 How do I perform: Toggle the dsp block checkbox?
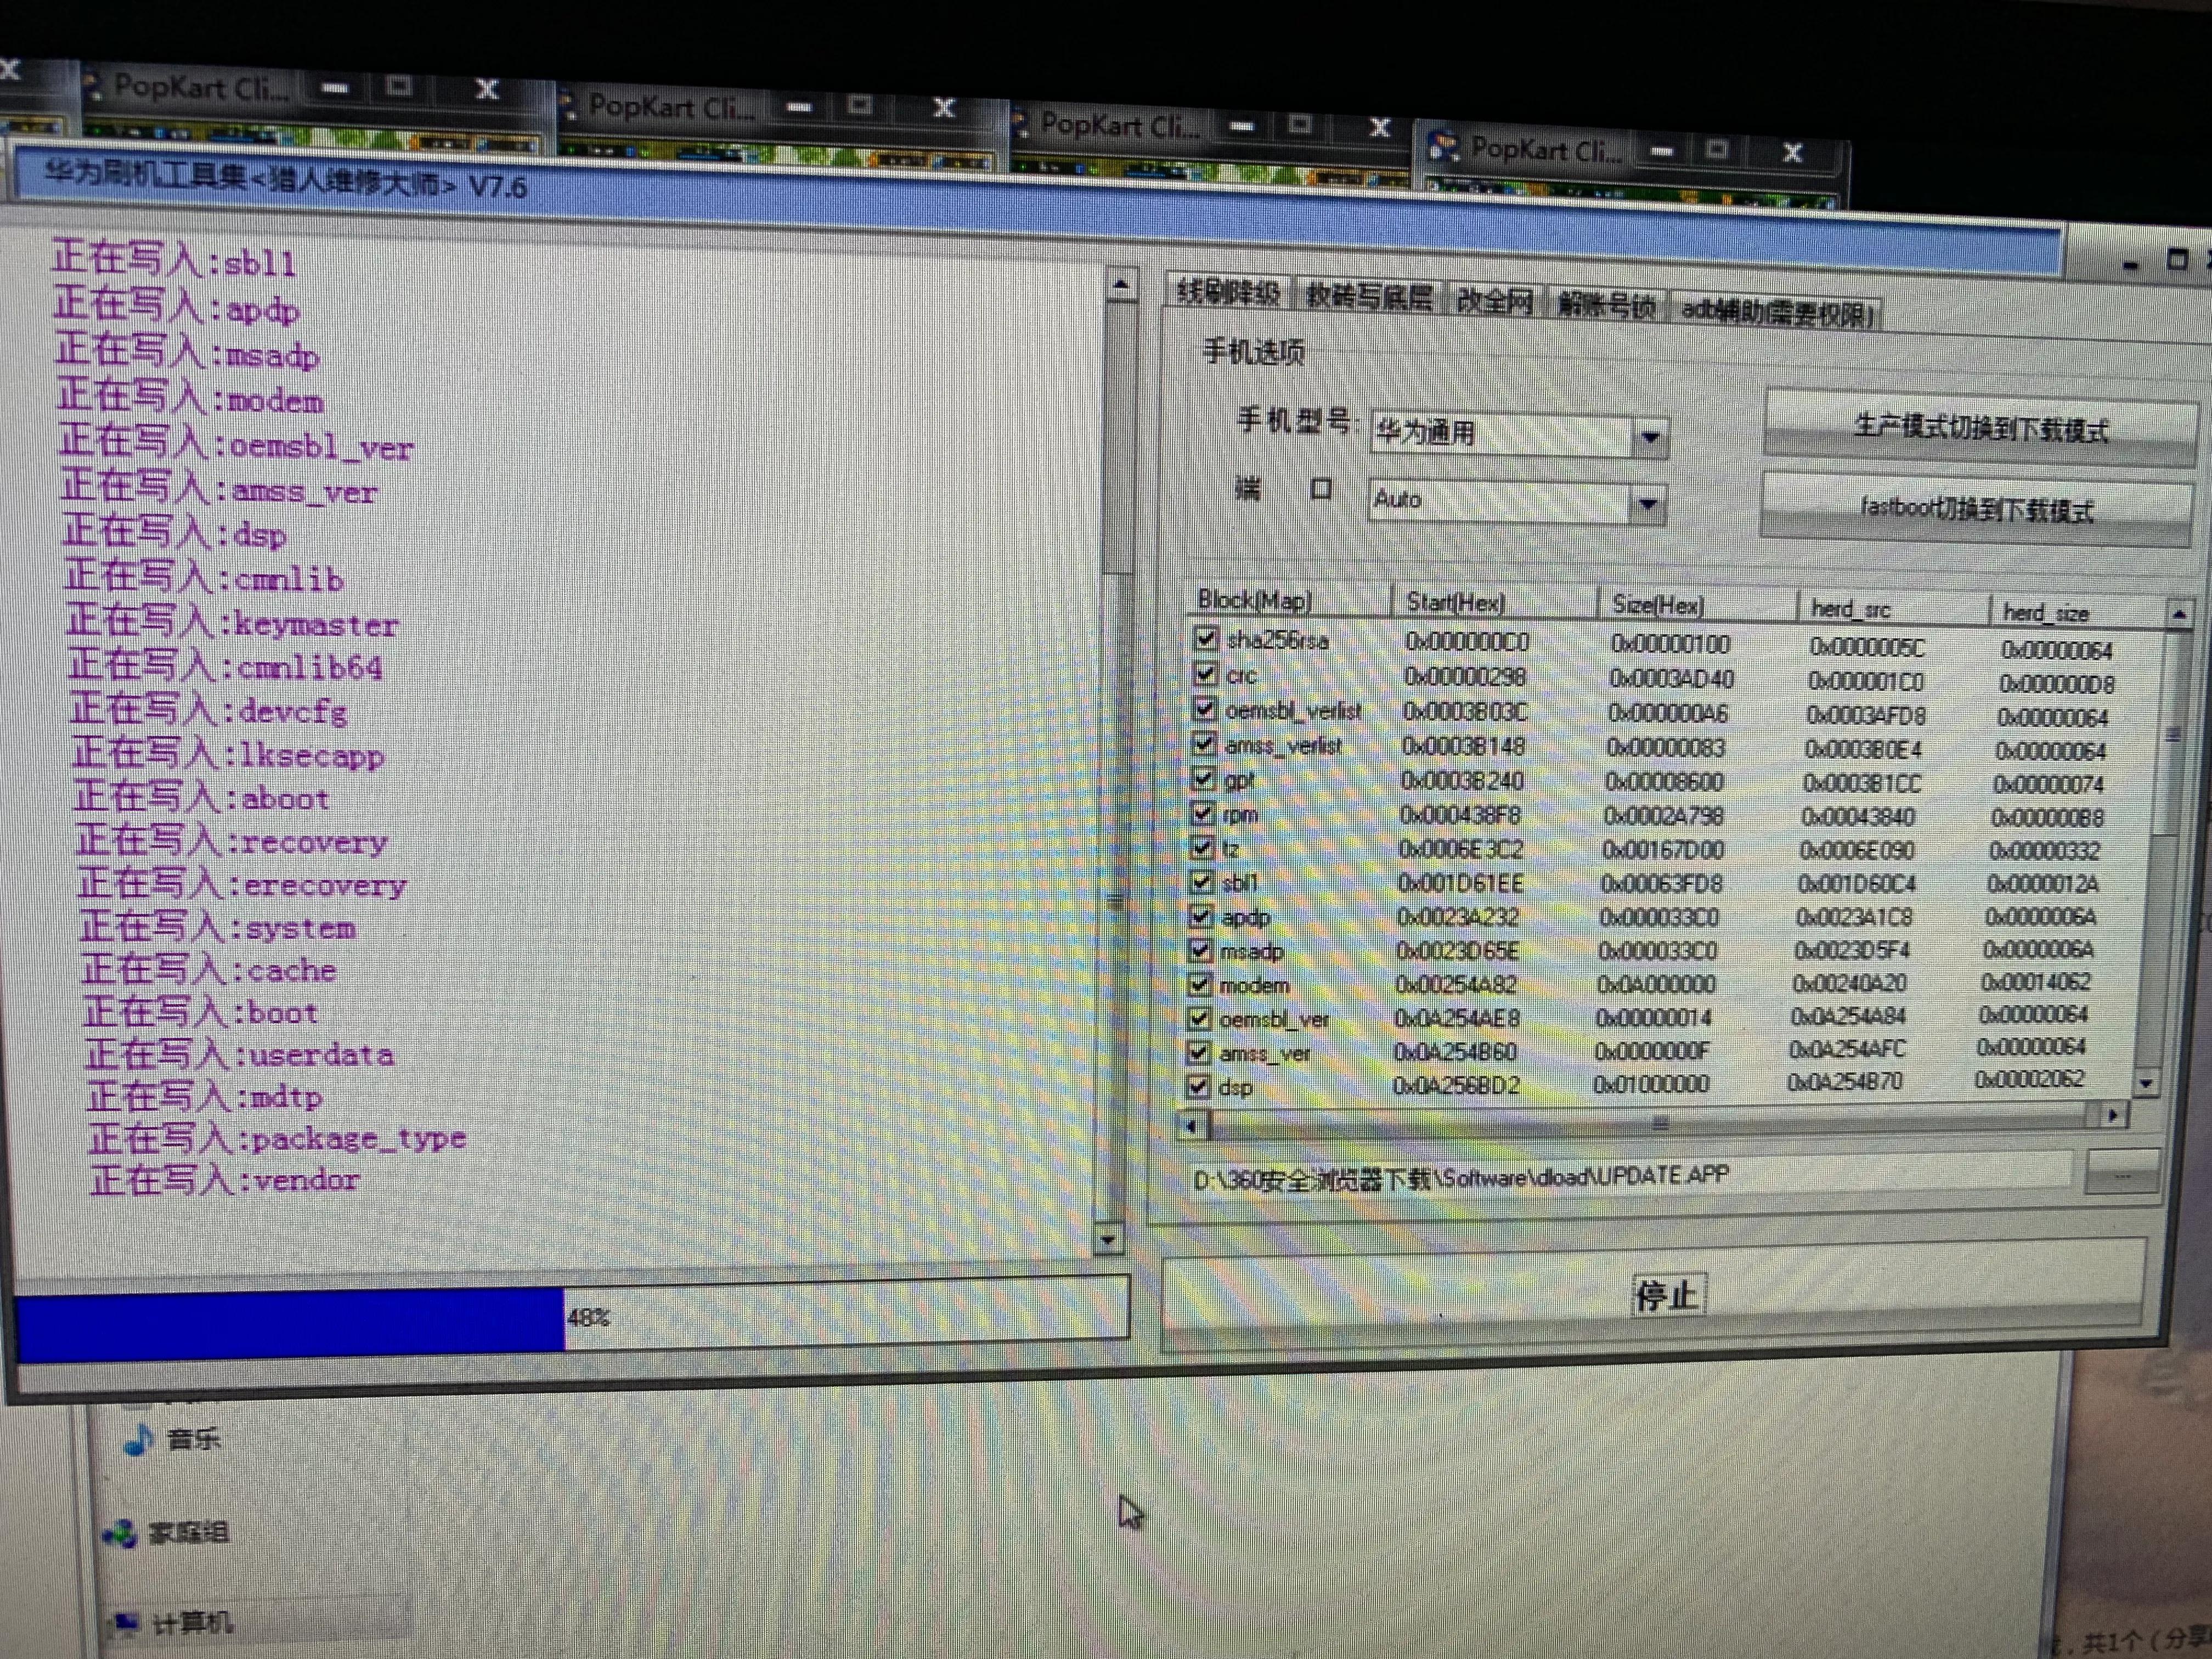(1197, 1086)
